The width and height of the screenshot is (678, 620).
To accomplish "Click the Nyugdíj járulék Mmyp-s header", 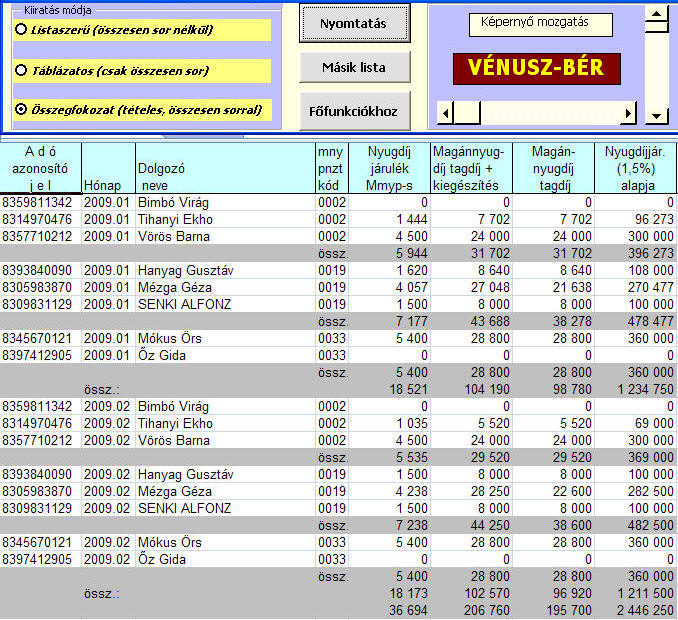I will (389, 168).
